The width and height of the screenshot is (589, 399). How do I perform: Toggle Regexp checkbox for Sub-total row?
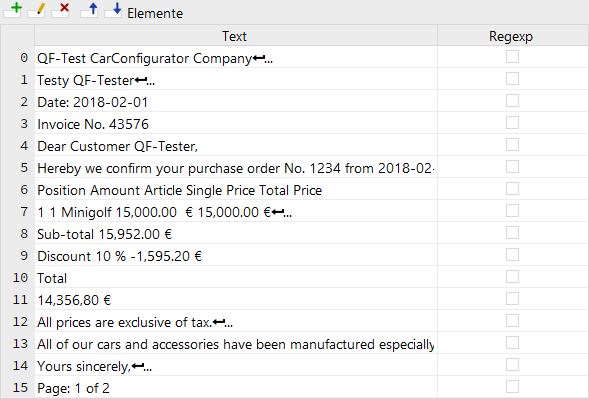[x=512, y=233]
